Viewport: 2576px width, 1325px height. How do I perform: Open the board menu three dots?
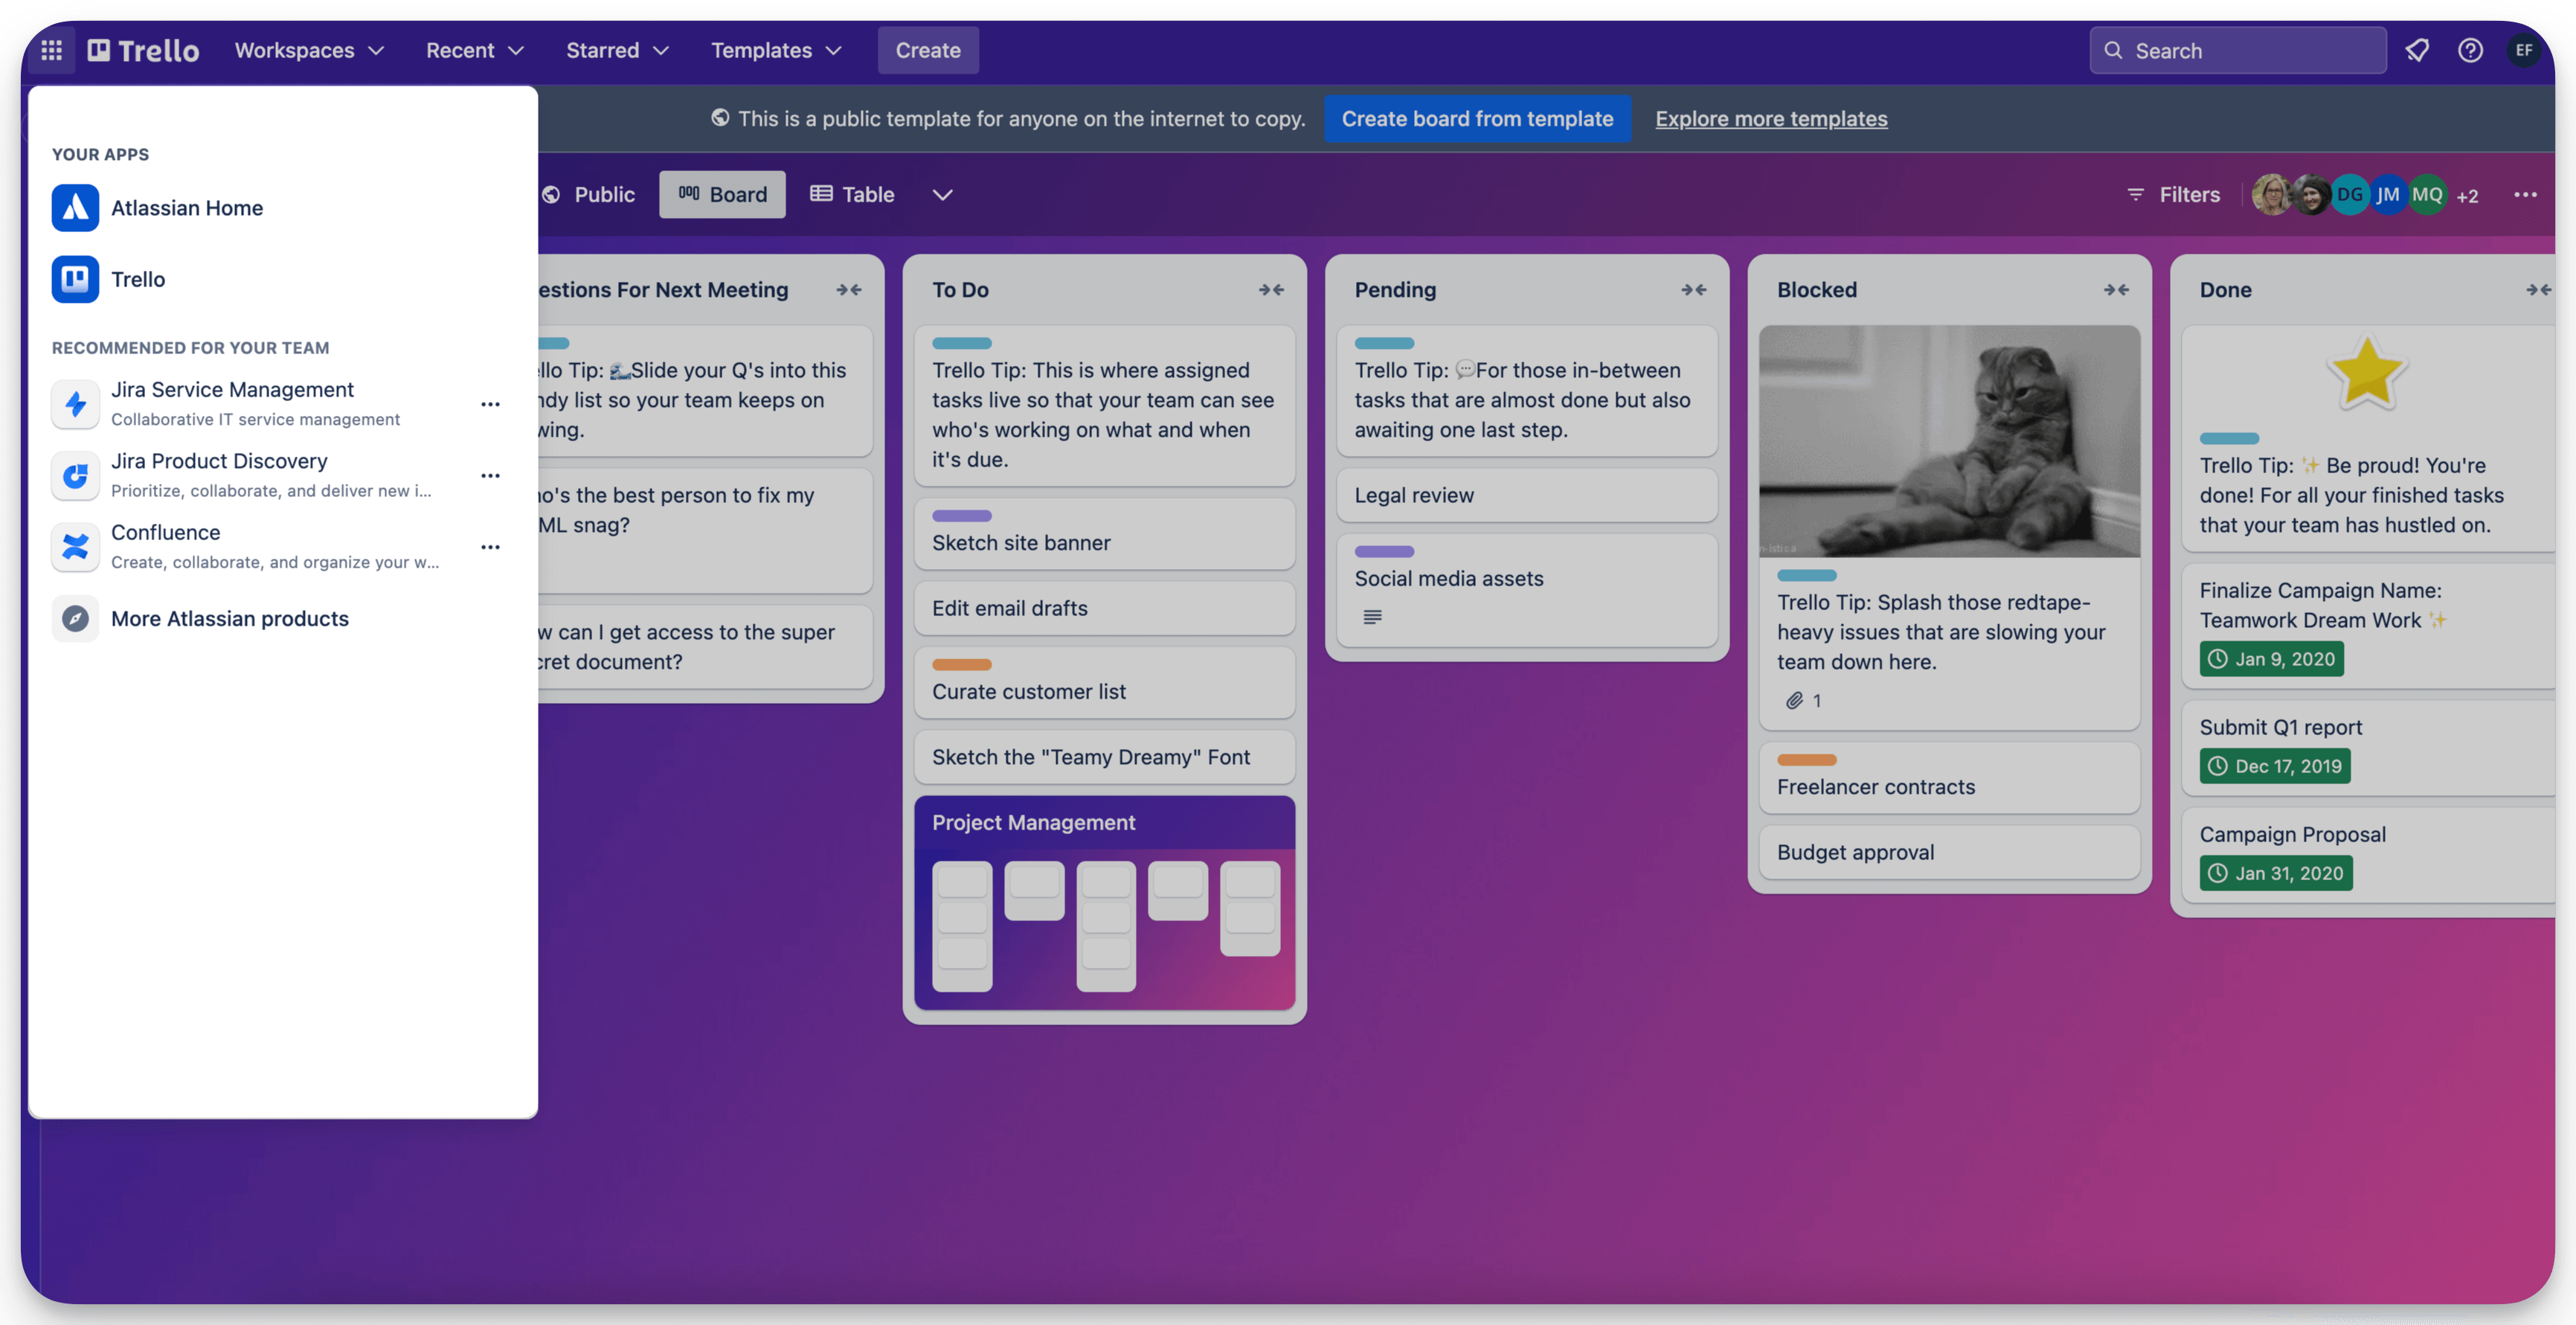tap(2525, 194)
